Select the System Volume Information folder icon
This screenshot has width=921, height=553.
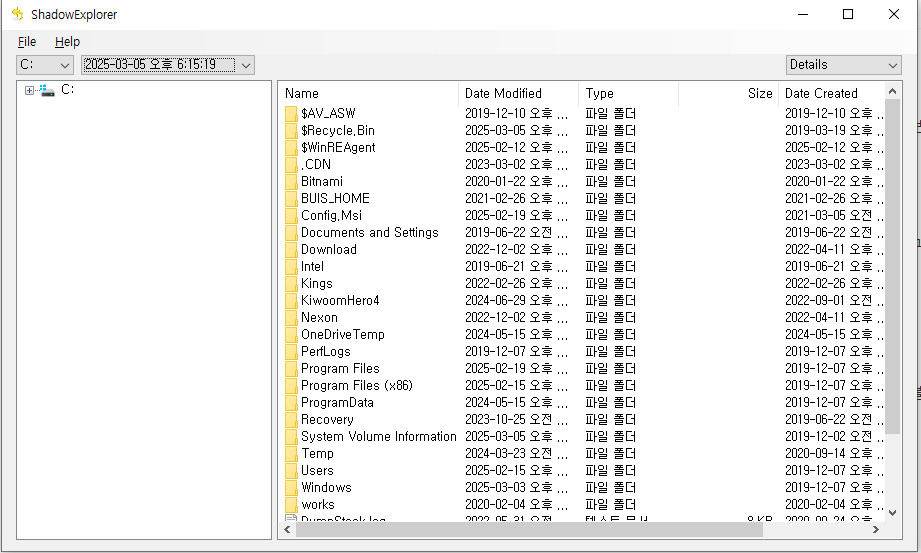[291, 437]
